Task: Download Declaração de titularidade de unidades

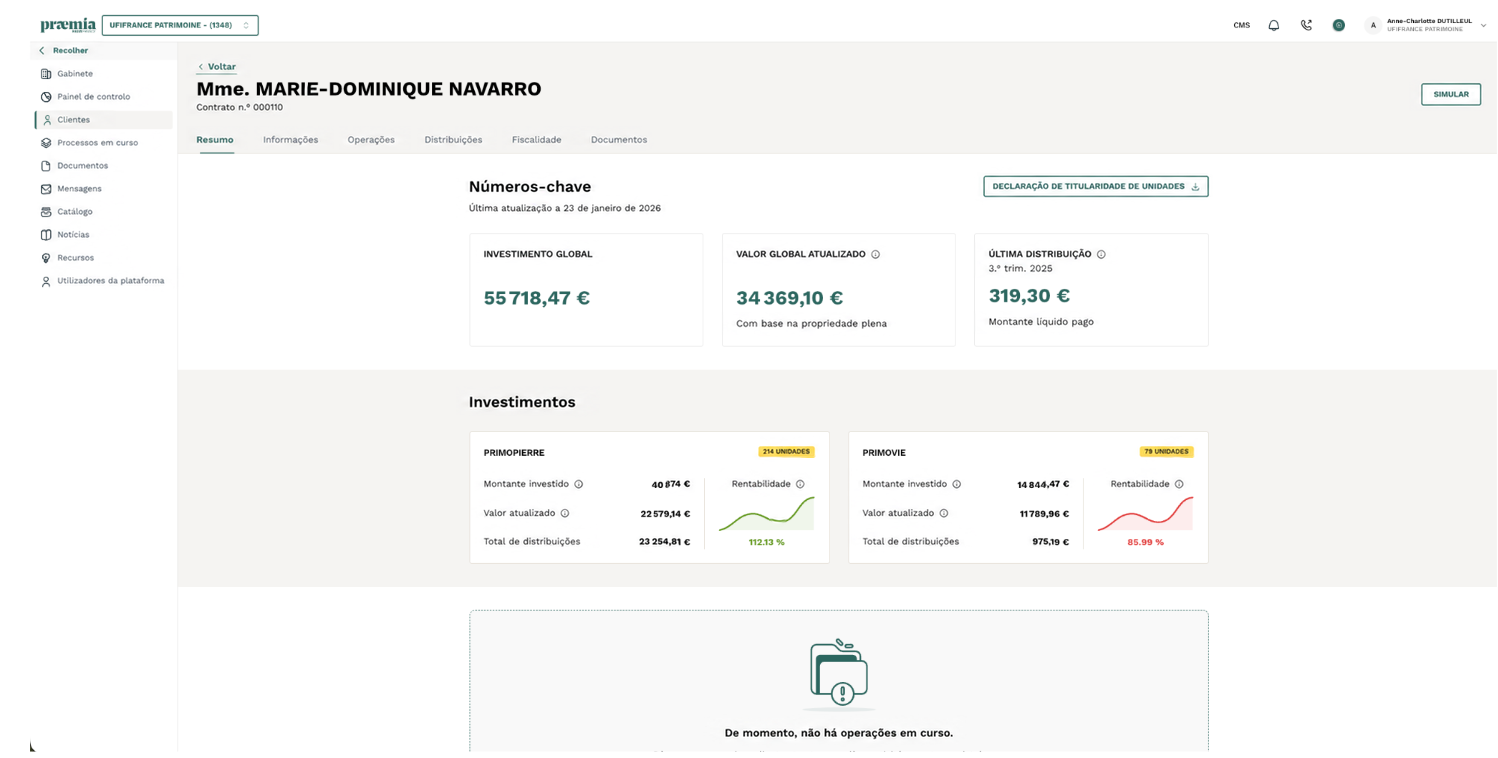Action: coord(1095,186)
